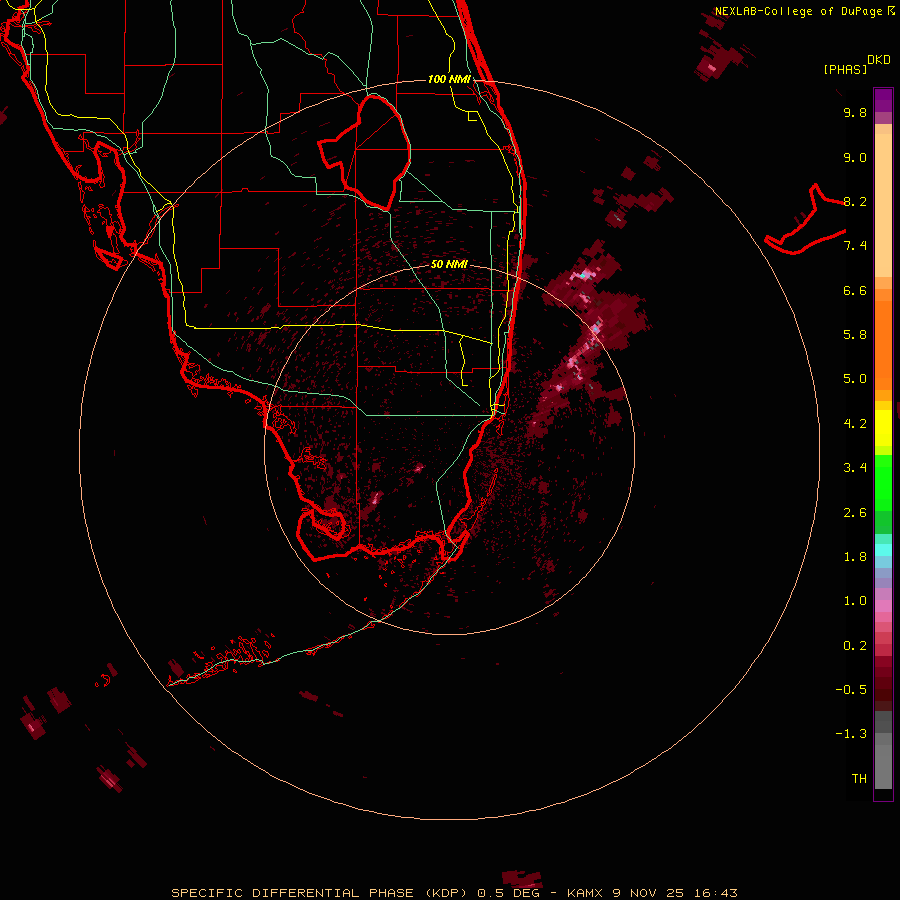The width and height of the screenshot is (900, 900).
Task: Click the 50 NMI range ring label
Action: pos(449,264)
